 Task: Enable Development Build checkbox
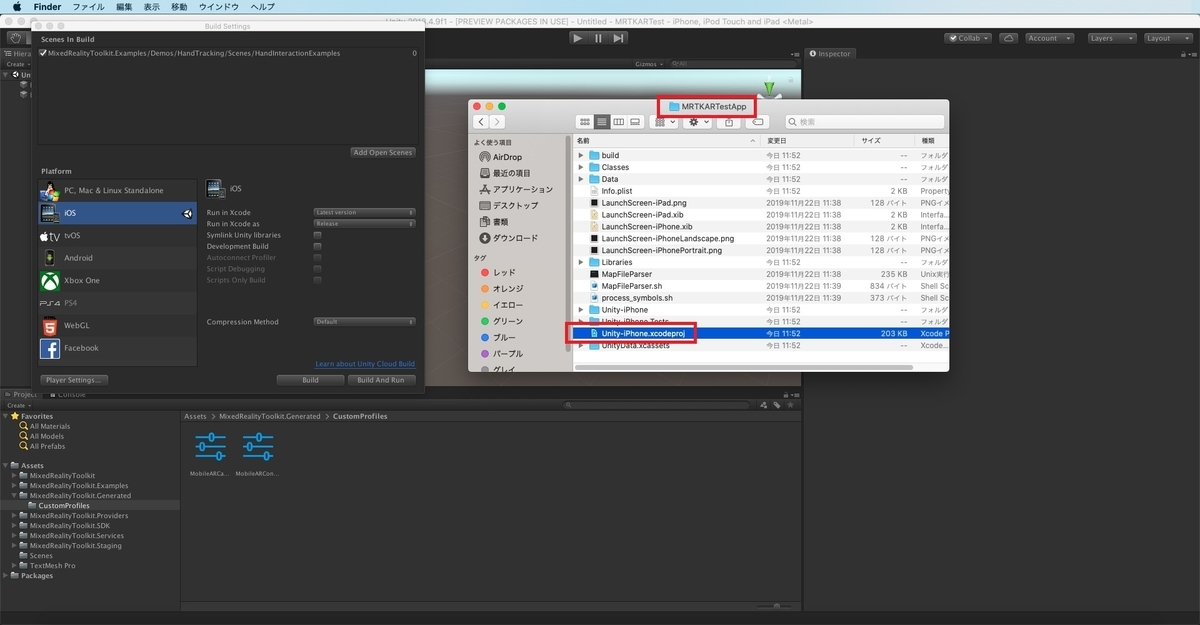point(318,246)
